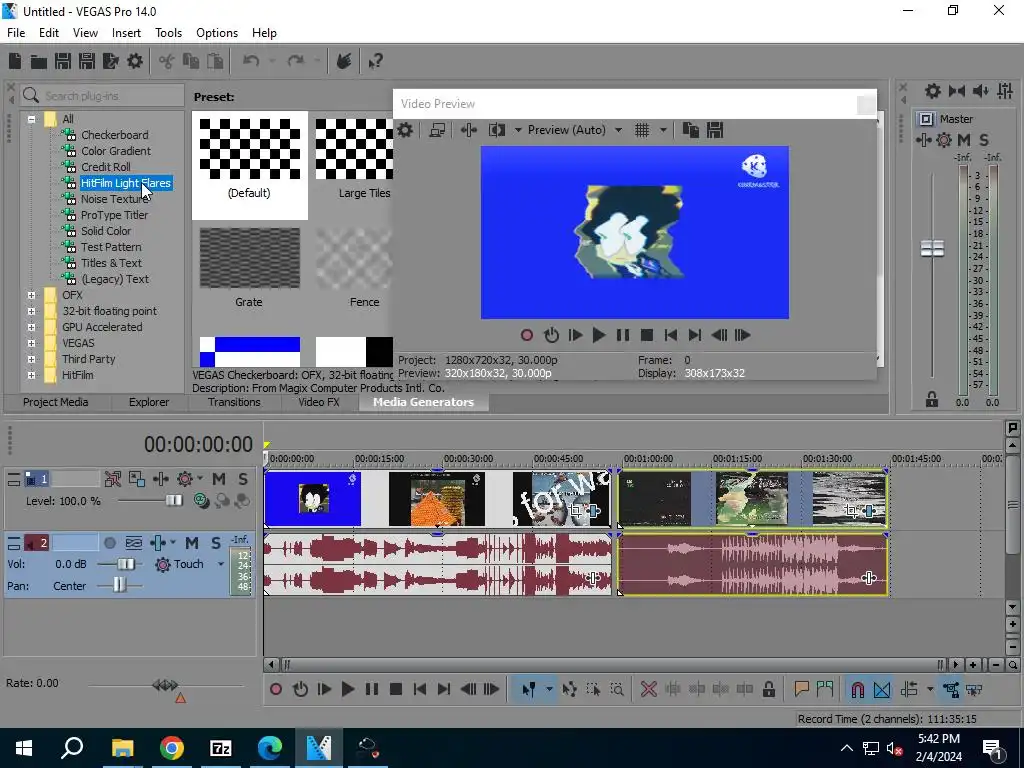Toggle Master bus Solo S button
This screenshot has width=1024, height=768.
pos(984,140)
